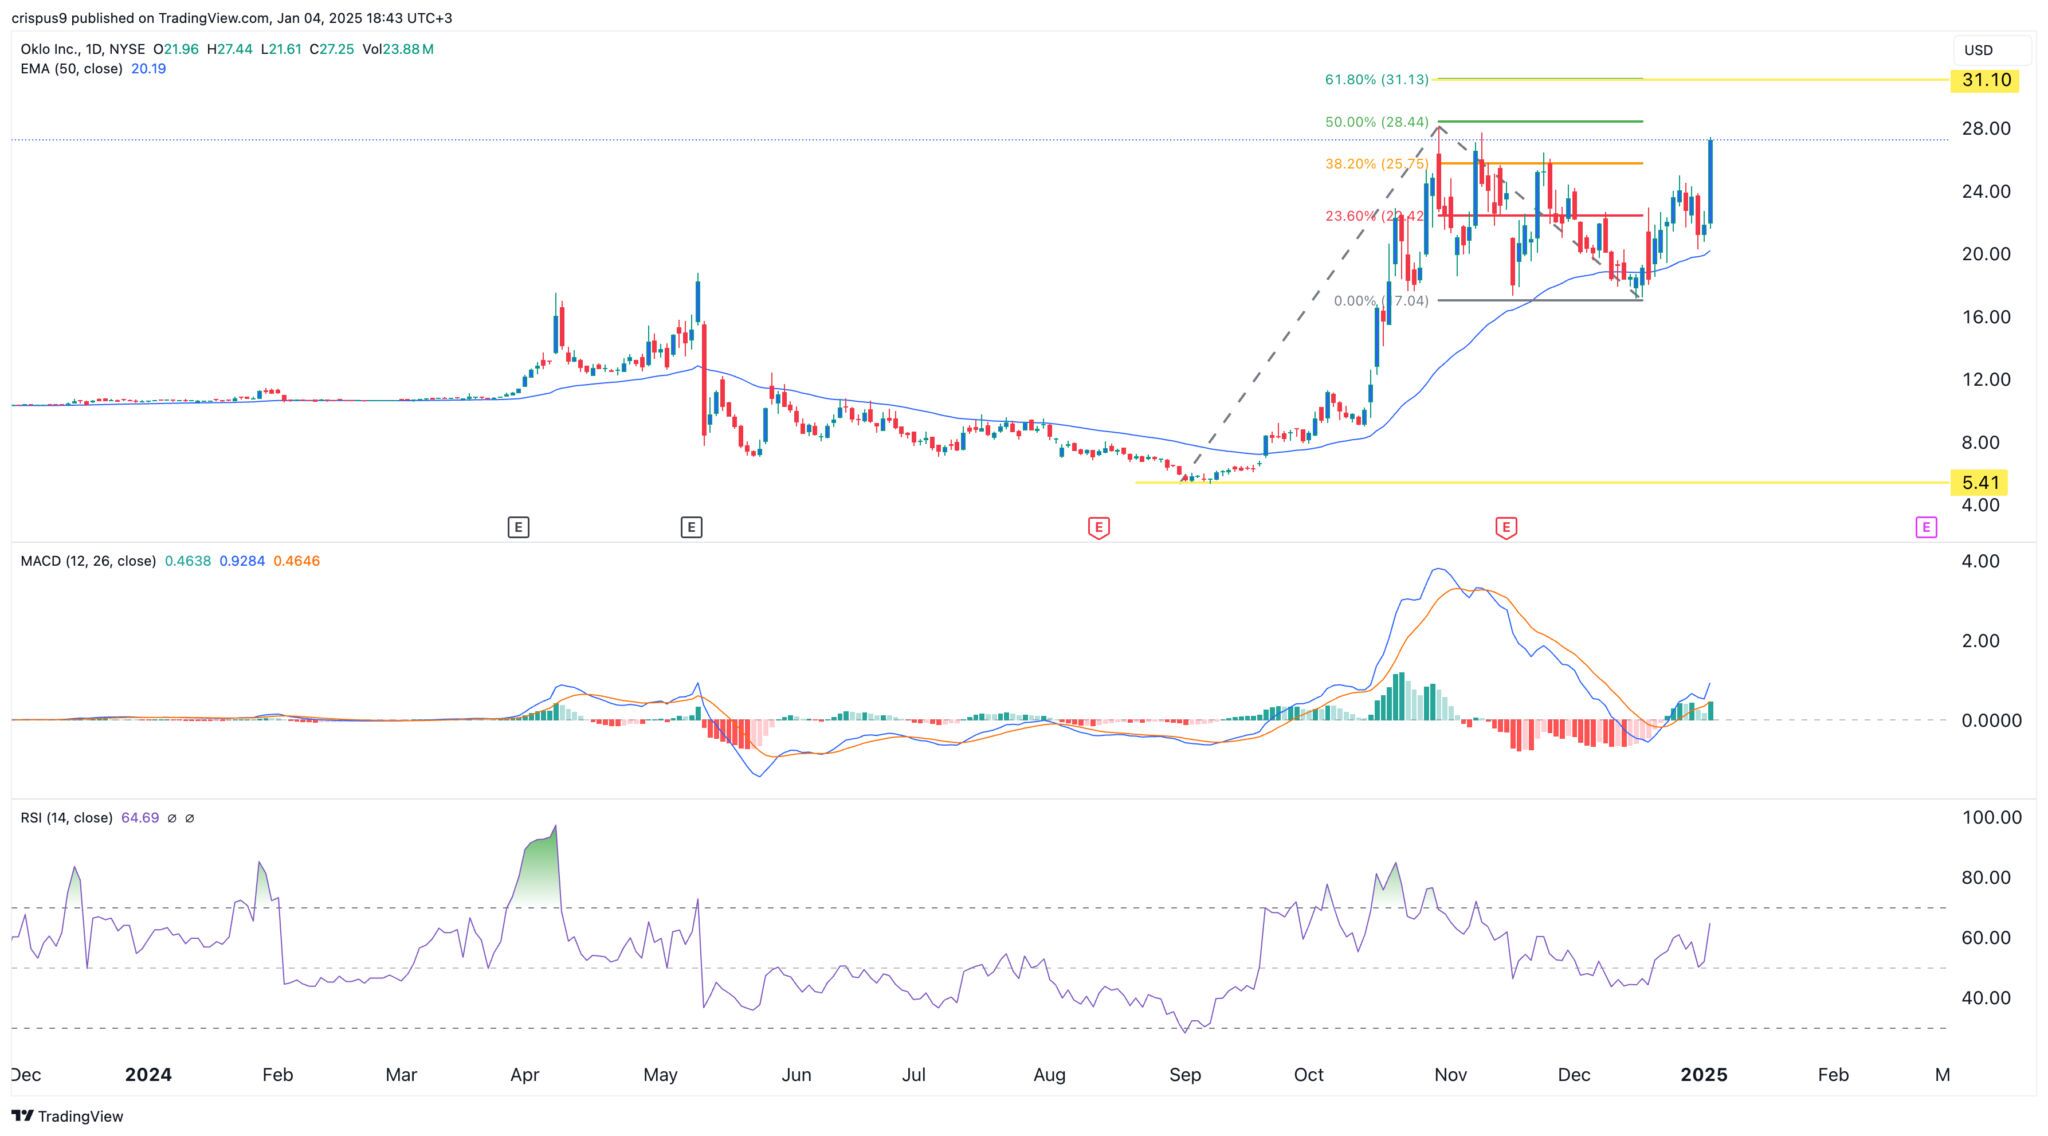Viewport: 2048px width, 1136px height.
Task: Click 12.00 on the price axis
Action: [1986, 380]
